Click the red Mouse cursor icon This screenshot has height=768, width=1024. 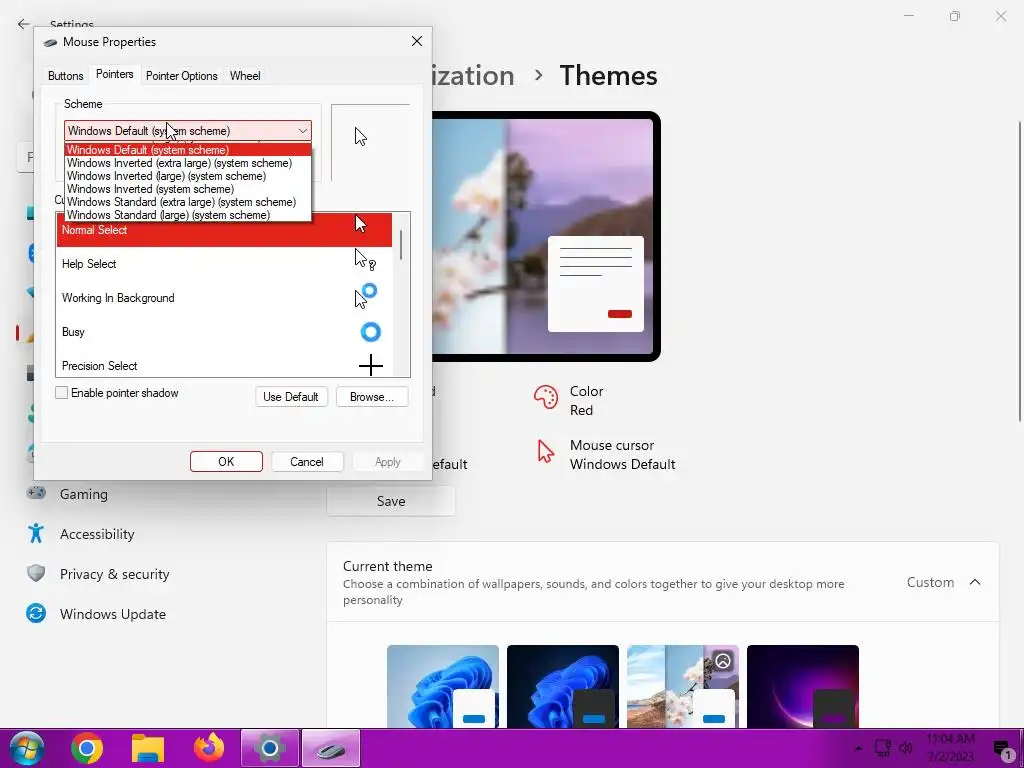point(545,451)
